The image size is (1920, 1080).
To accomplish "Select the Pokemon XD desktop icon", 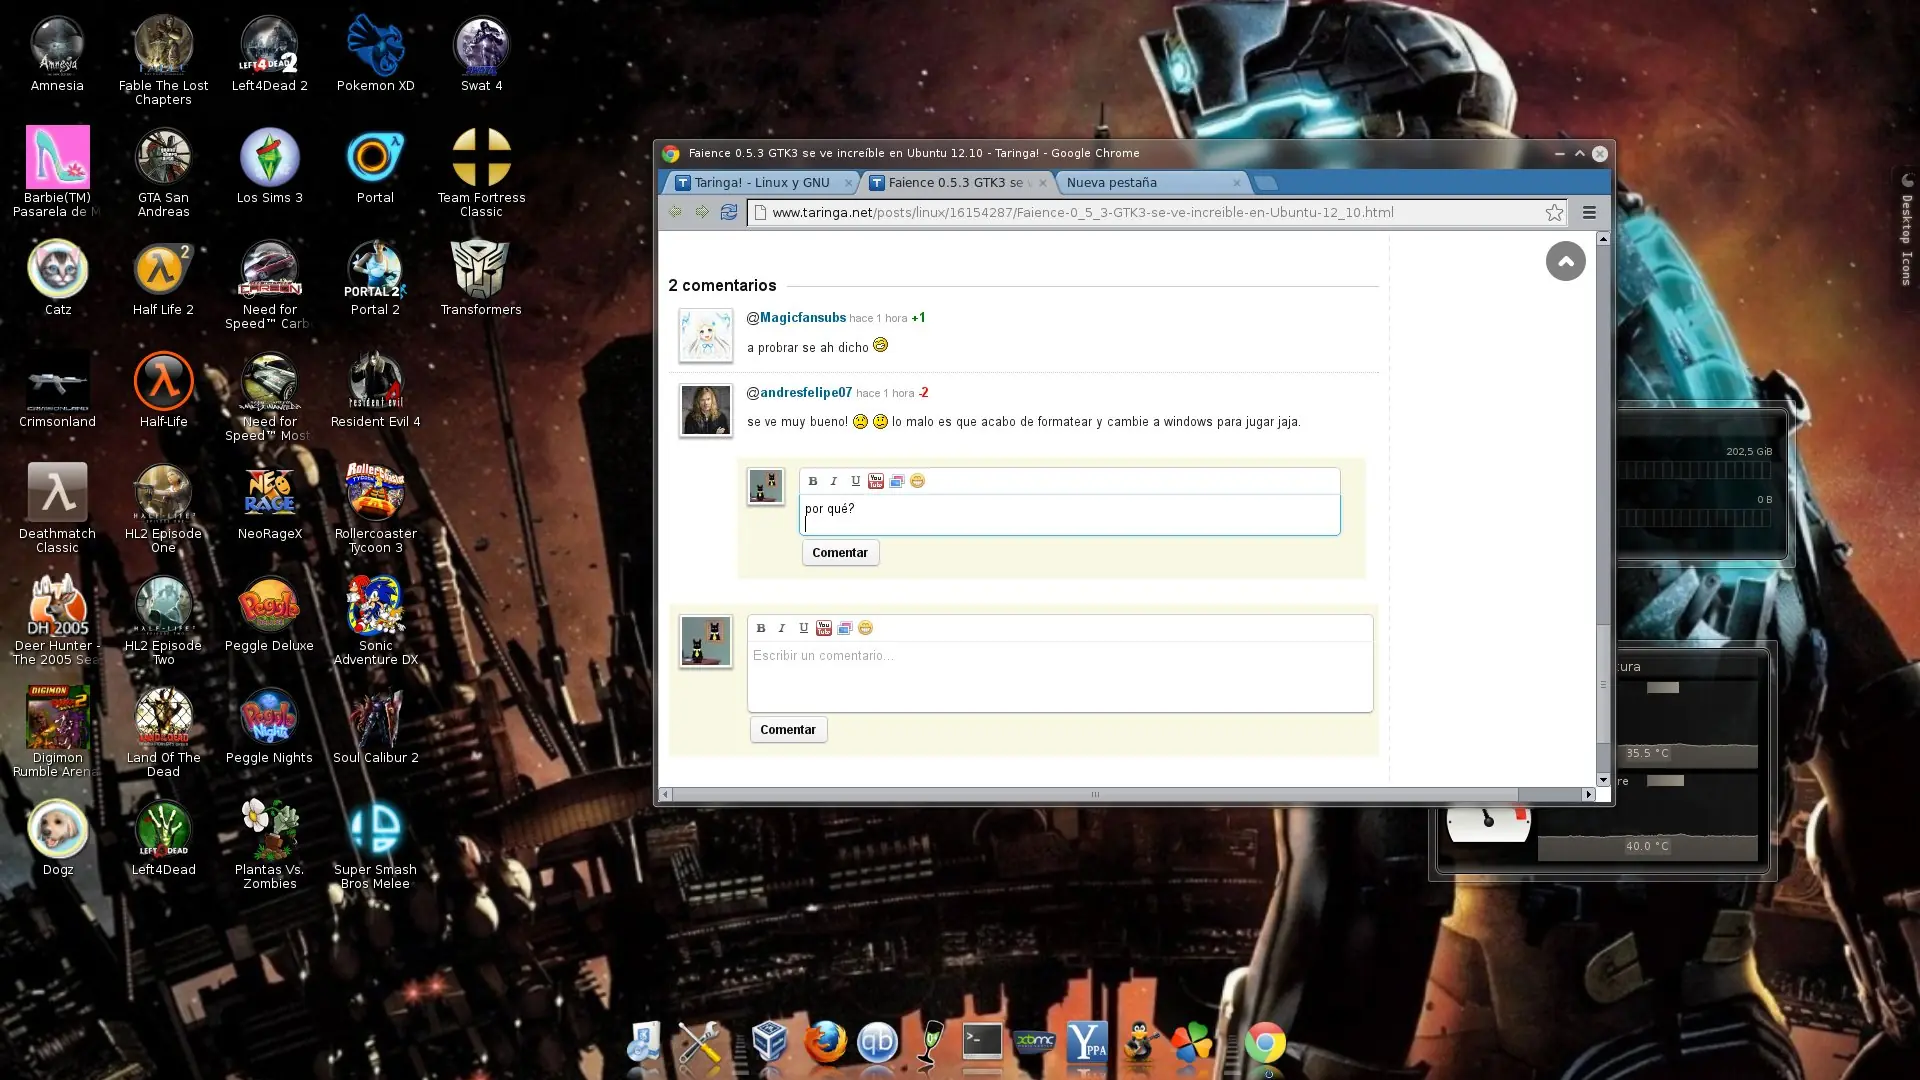I will (375, 55).
